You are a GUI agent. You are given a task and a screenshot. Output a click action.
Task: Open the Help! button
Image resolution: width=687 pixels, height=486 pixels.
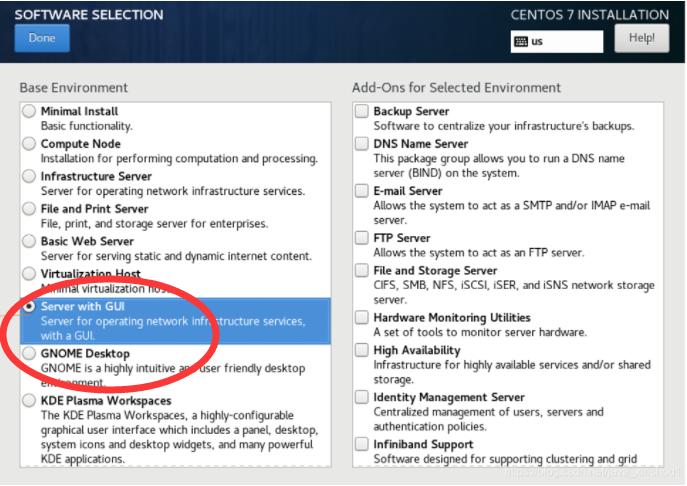[641, 38]
